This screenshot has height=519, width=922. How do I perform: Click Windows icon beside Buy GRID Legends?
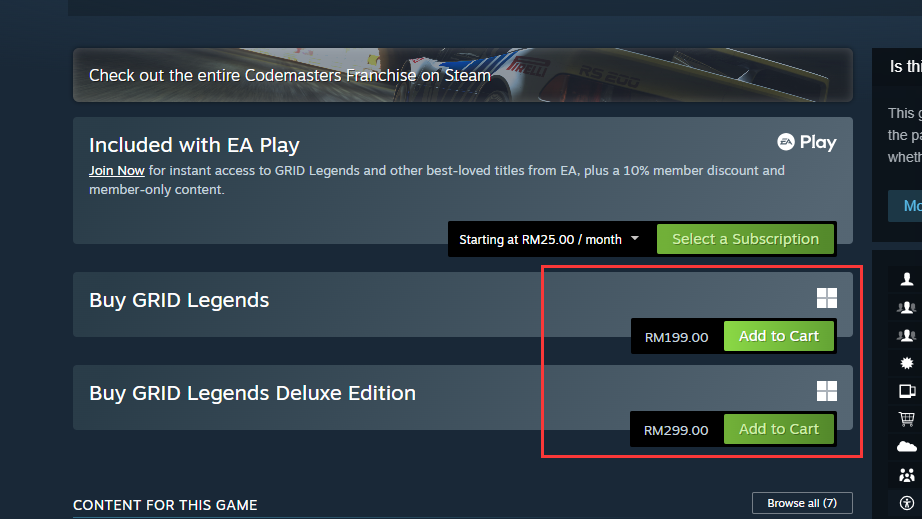826,298
